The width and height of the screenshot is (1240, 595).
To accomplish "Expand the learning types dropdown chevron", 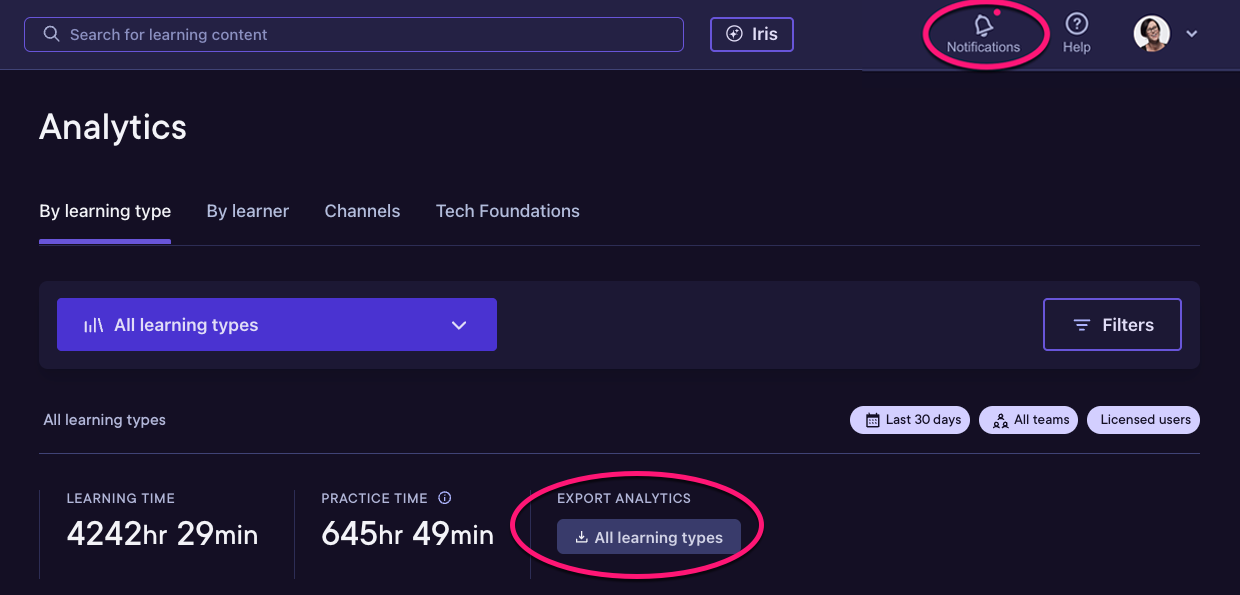I will (x=459, y=325).
